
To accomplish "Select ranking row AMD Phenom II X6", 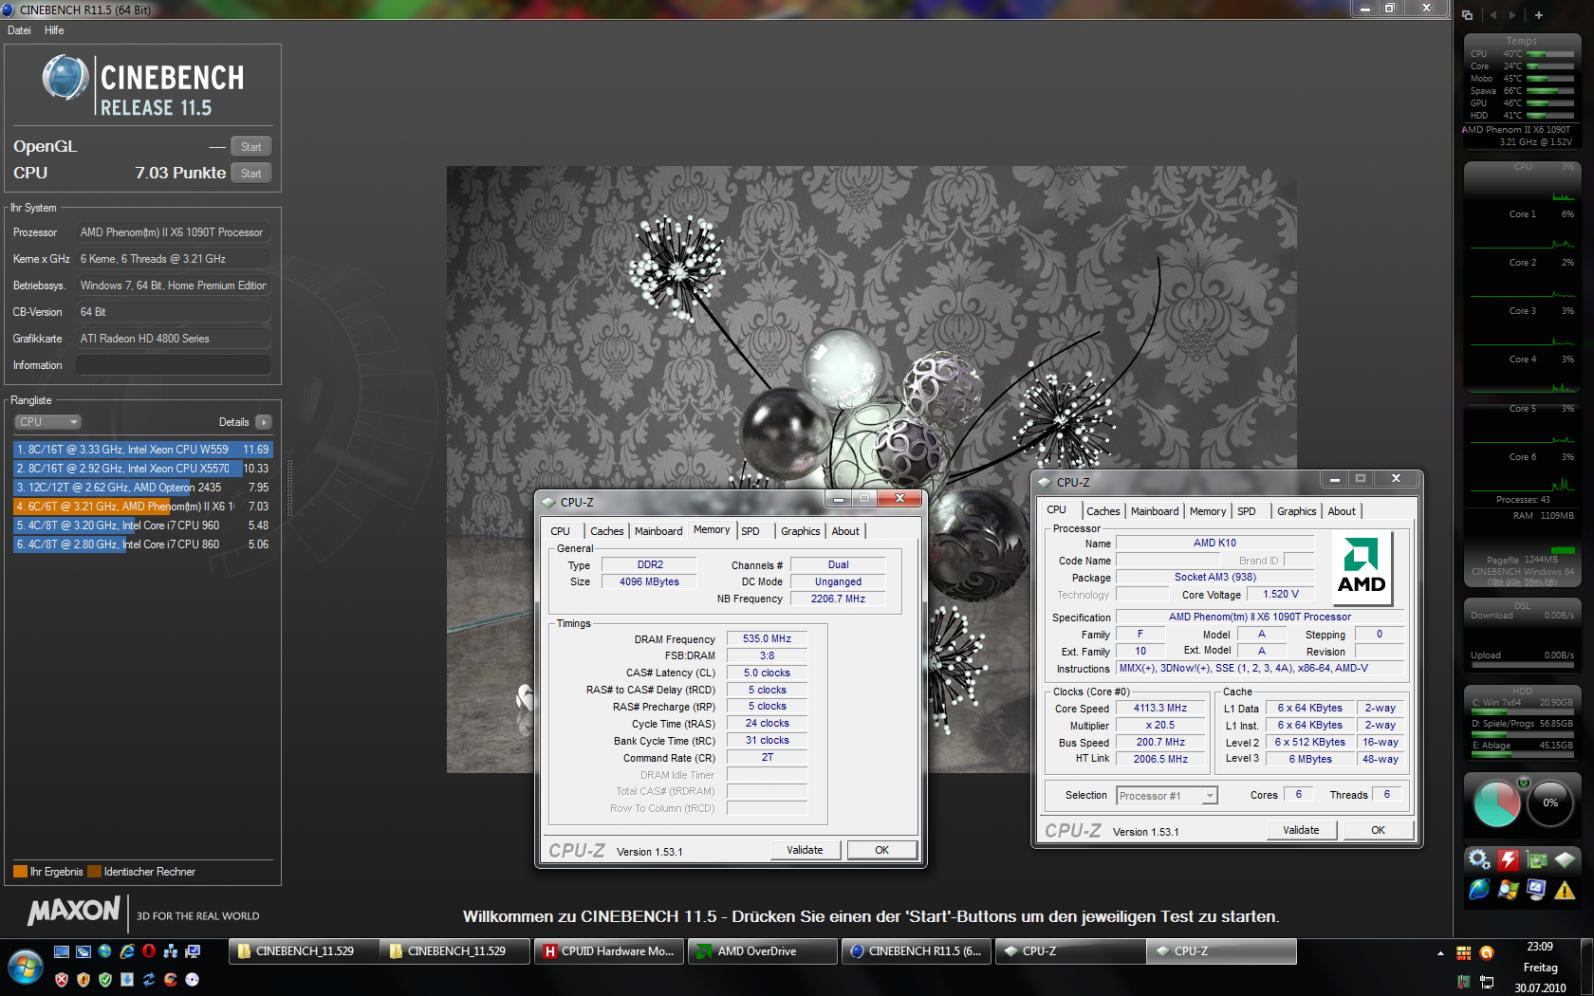I will point(142,506).
